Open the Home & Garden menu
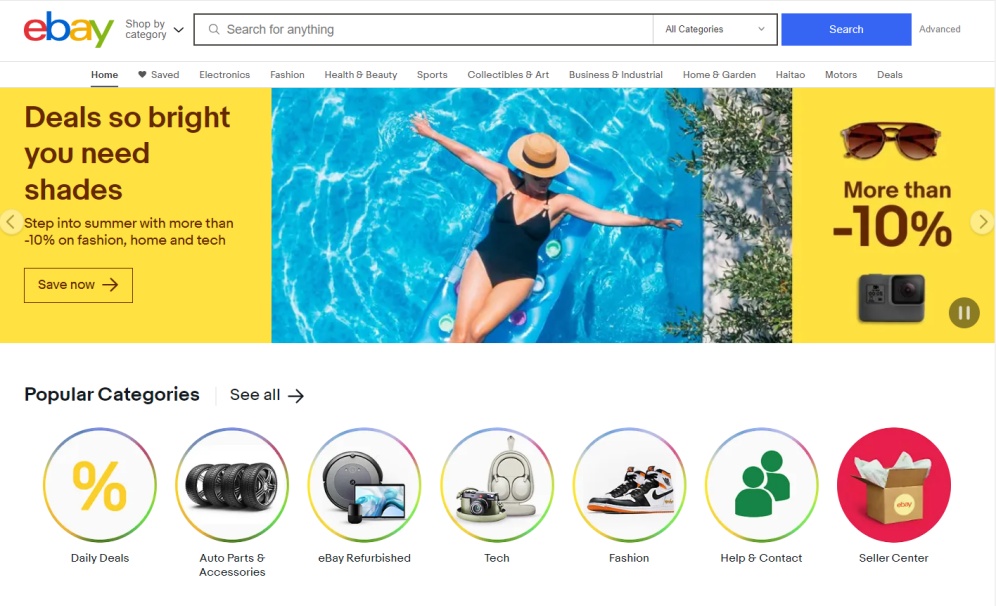 (719, 75)
